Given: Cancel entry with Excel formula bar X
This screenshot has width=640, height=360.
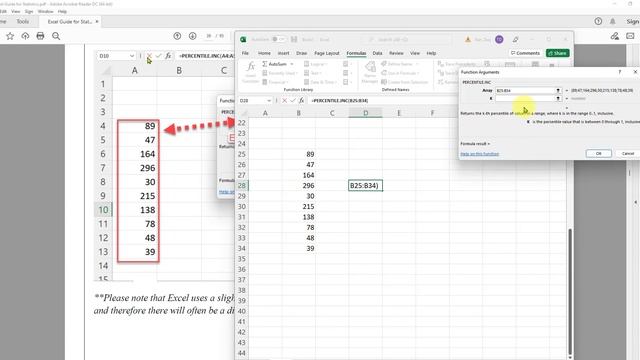Looking at the screenshot, I should (284, 100).
